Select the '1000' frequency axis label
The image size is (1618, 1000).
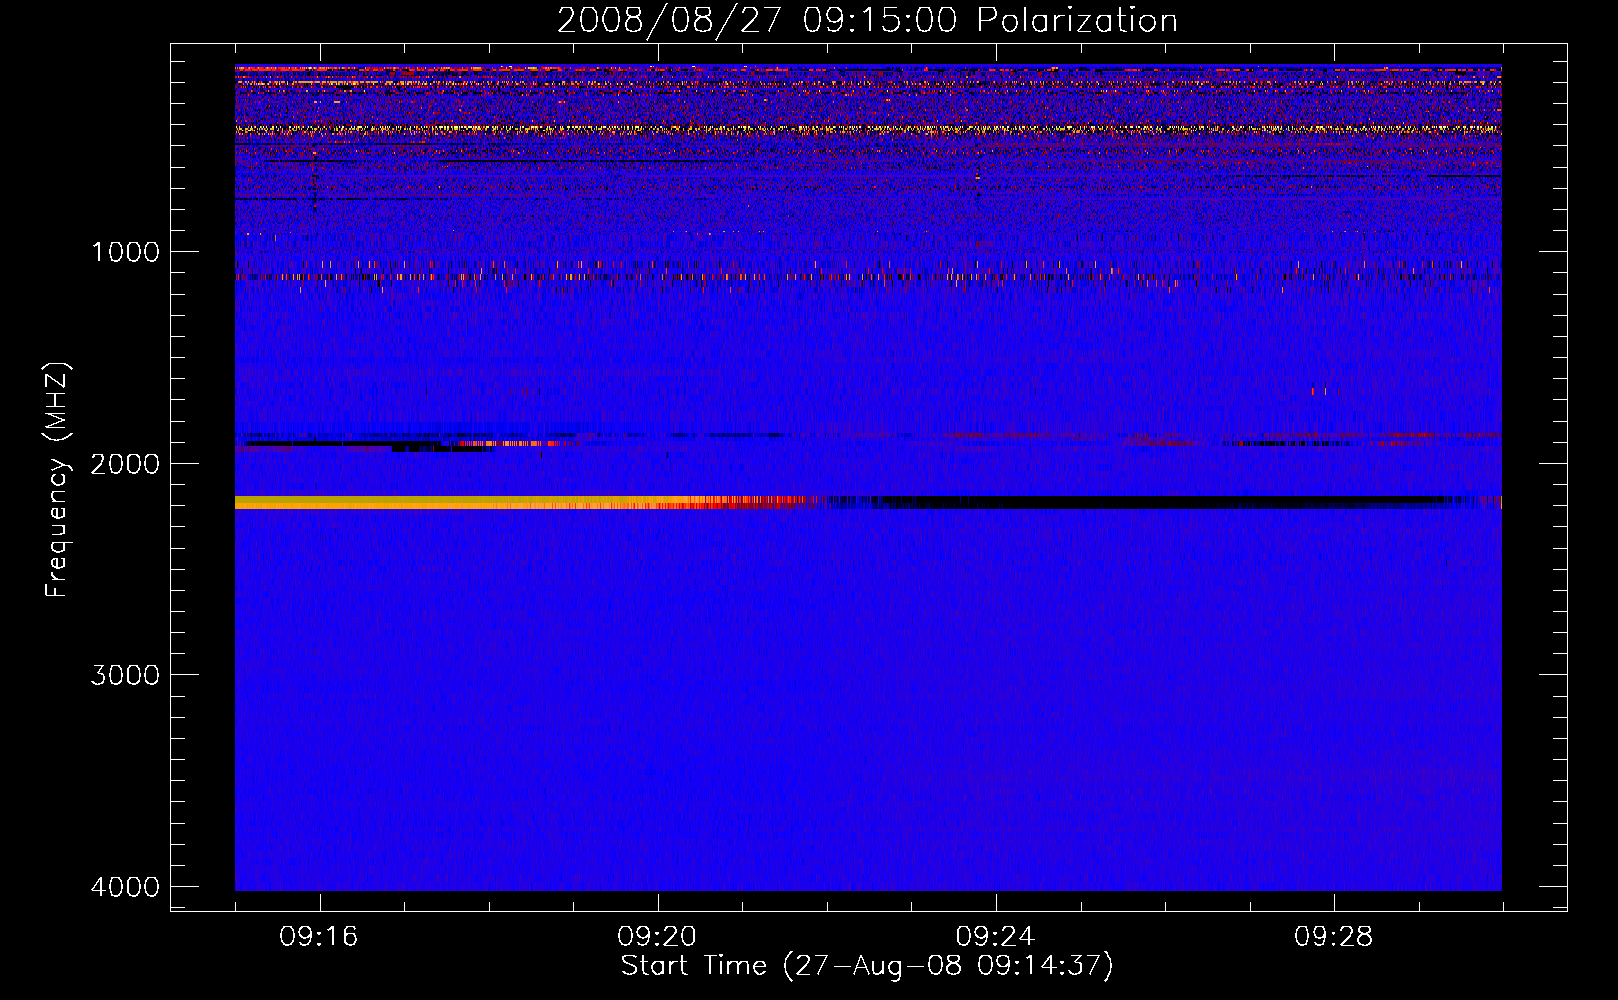pos(126,252)
